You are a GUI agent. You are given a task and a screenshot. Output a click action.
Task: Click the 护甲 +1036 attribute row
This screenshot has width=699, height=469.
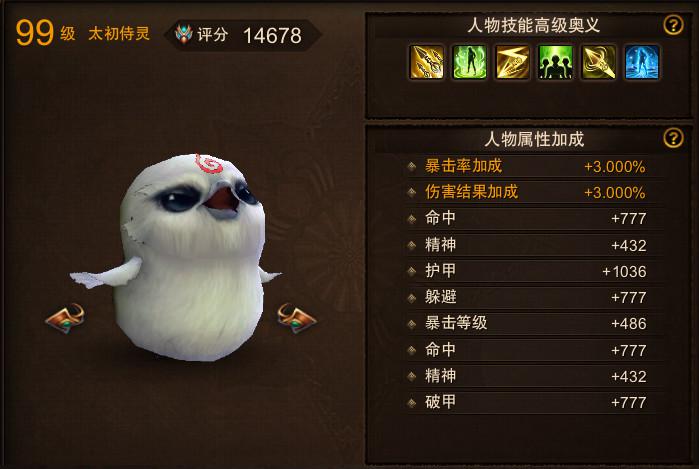(534, 271)
